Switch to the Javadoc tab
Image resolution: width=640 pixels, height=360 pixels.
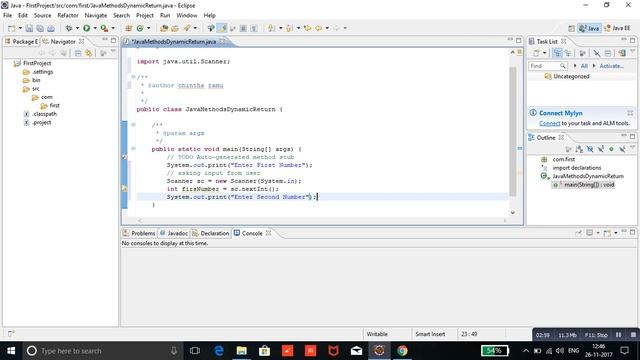[x=173, y=233]
